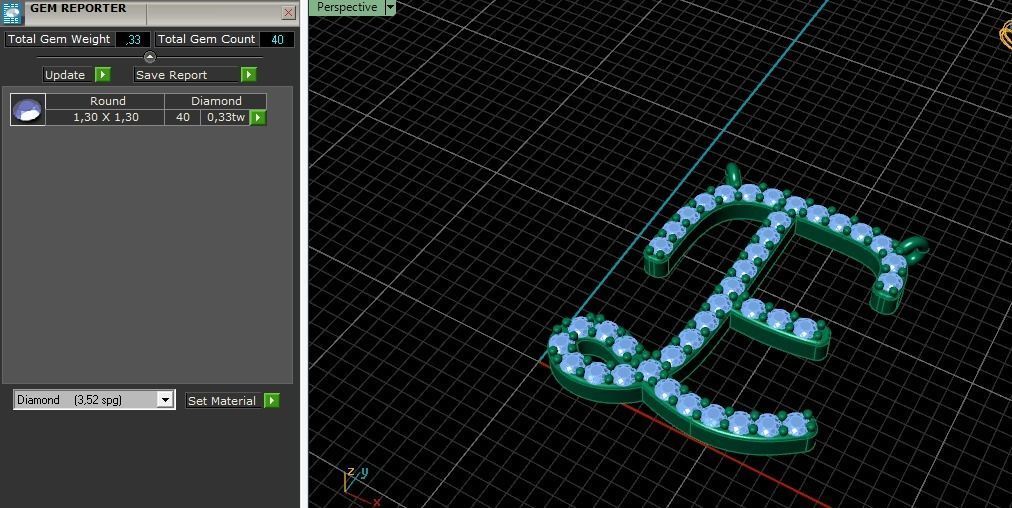The height and width of the screenshot is (508, 1012).
Task: Click the gem count cell showing 40
Action: (183, 117)
